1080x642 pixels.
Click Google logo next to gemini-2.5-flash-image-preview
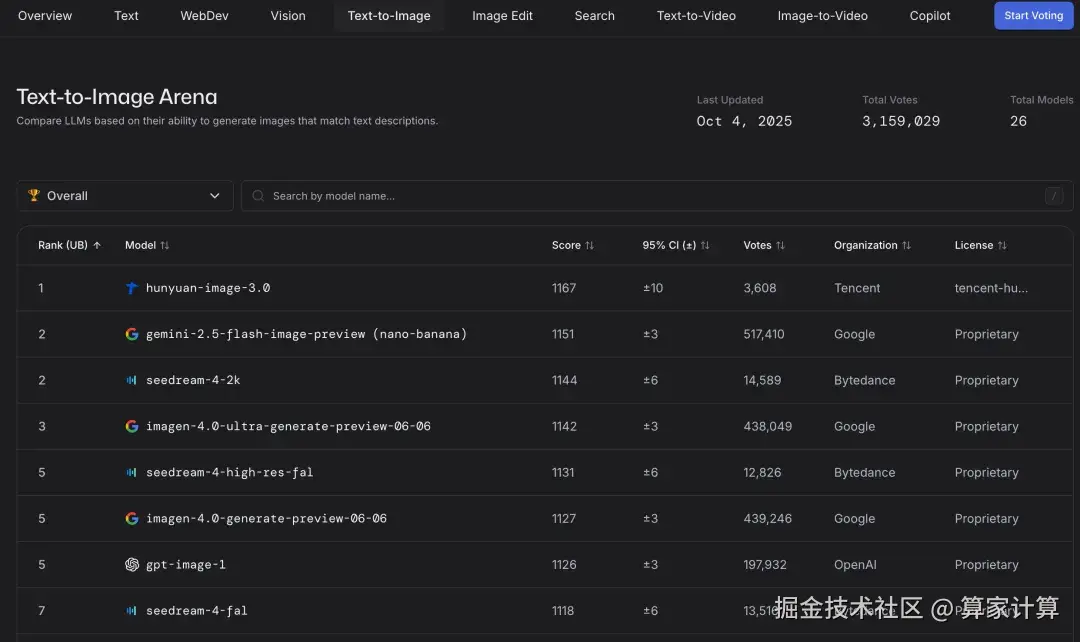(x=132, y=334)
